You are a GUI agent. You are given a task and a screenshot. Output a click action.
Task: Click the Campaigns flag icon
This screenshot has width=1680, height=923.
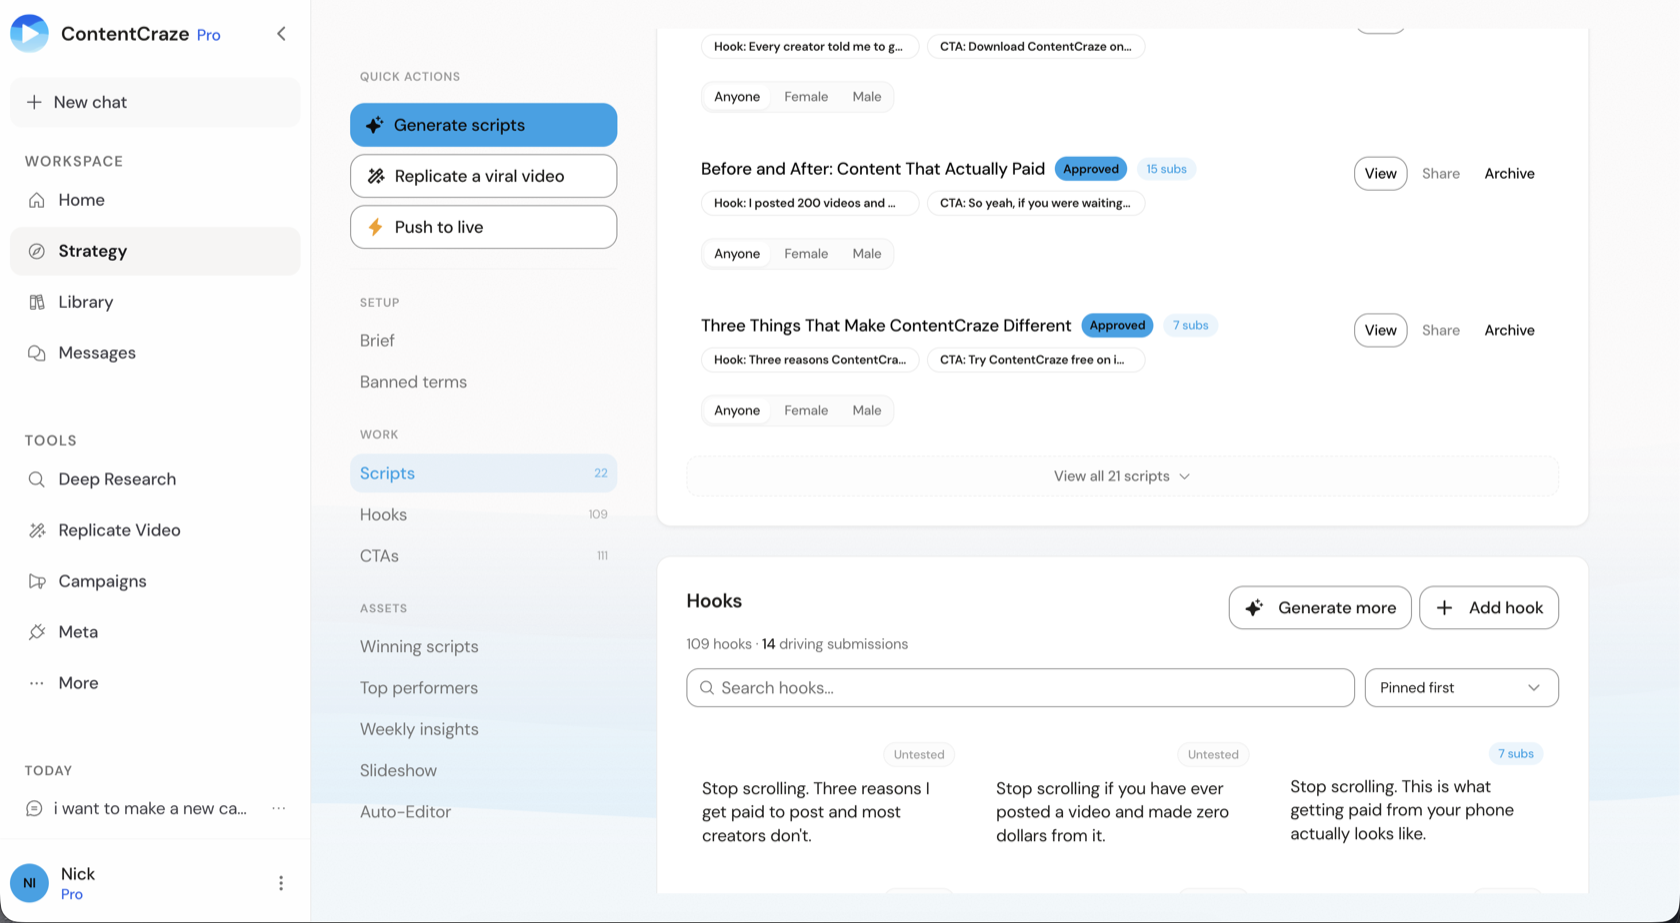pos(37,581)
